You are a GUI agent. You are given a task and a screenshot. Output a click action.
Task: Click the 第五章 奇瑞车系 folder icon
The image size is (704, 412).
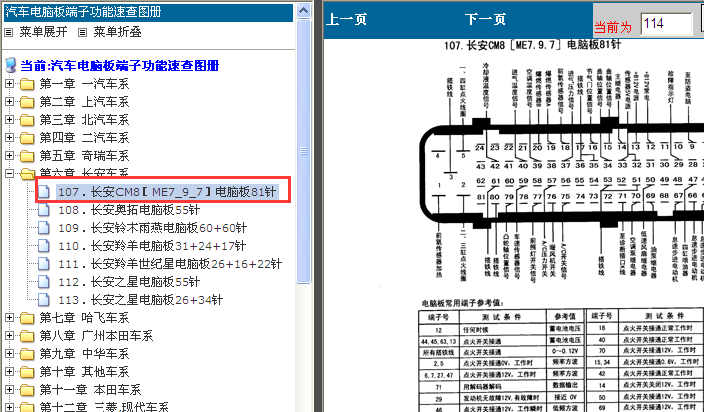click(x=27, y=156)
